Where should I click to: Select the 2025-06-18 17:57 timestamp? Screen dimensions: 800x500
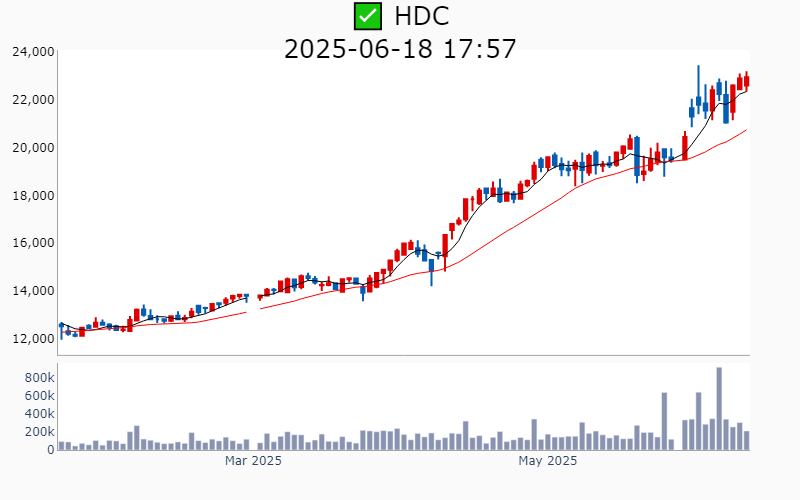pos(400,49)
